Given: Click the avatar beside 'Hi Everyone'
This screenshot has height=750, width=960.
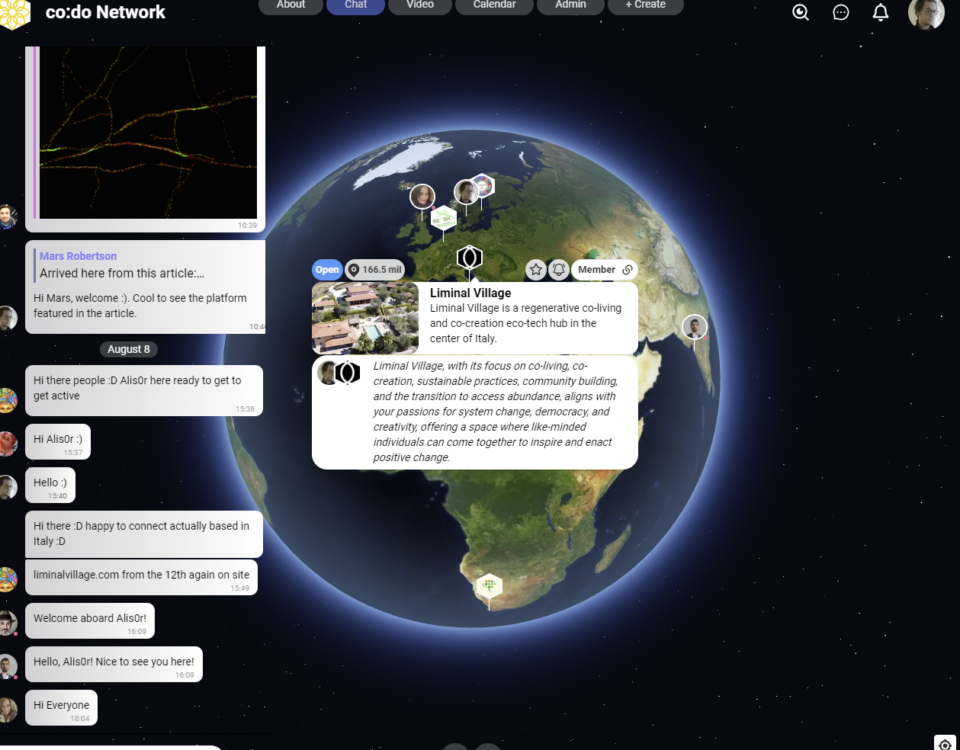Looking at the screenshot, I should (7, 710).
